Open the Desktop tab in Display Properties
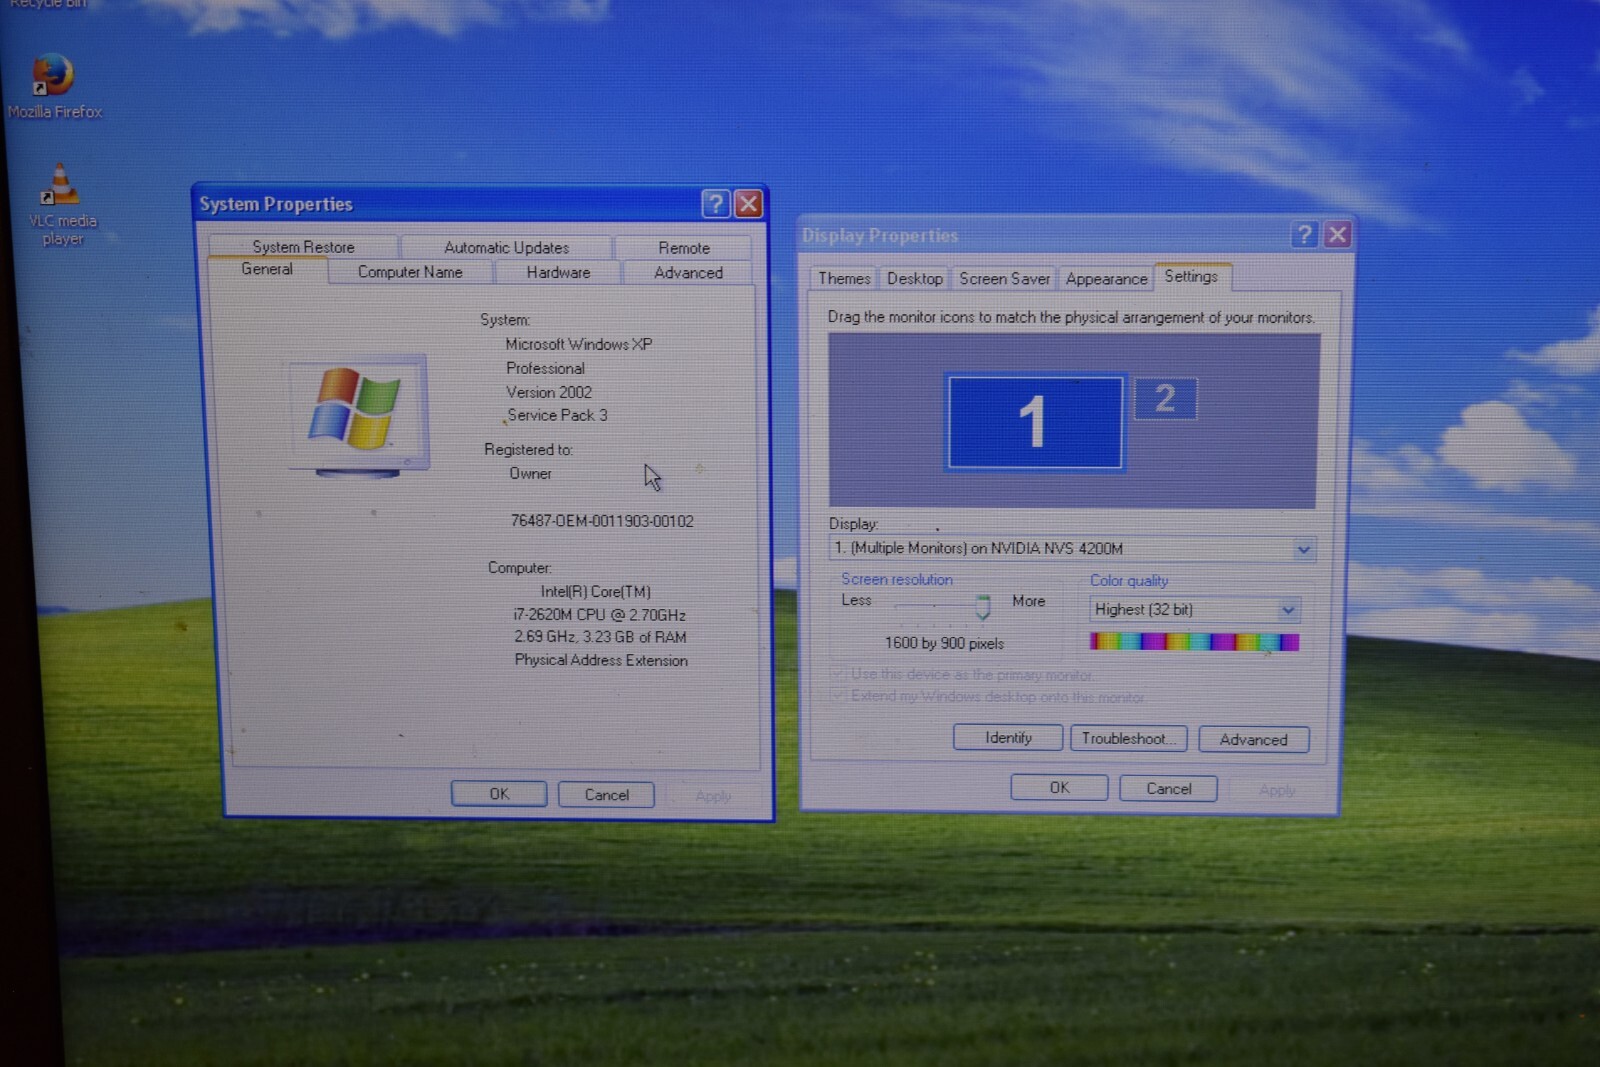Viewport: 1600px width, 1067px height. point(914,279)
